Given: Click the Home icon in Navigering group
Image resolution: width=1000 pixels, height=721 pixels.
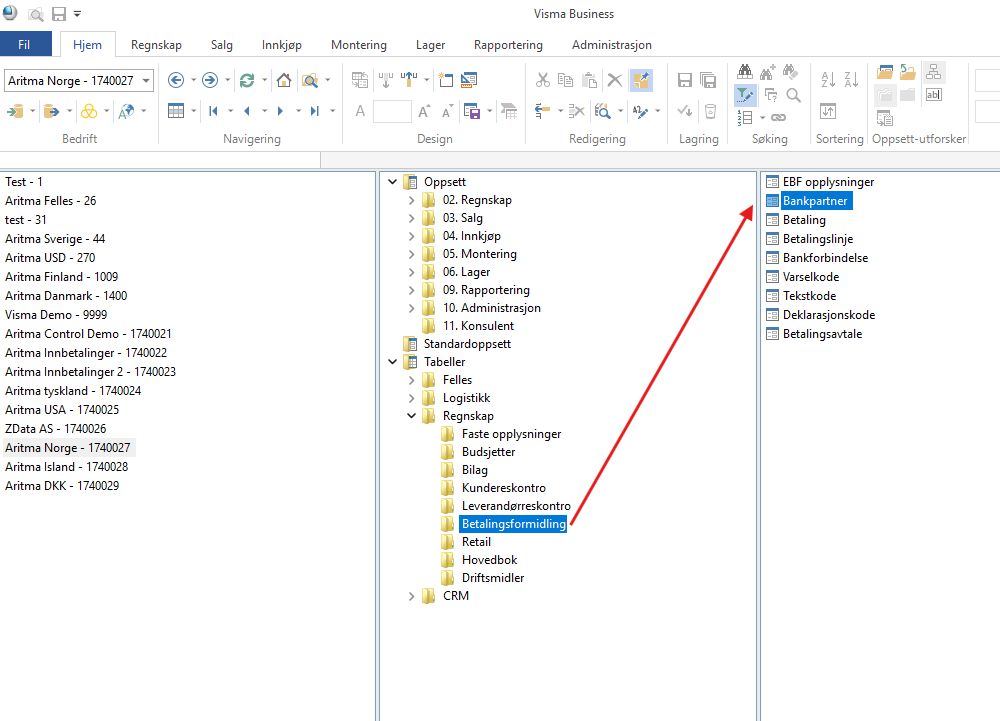Looking at the screenshot, I should [x=284, y=80].
